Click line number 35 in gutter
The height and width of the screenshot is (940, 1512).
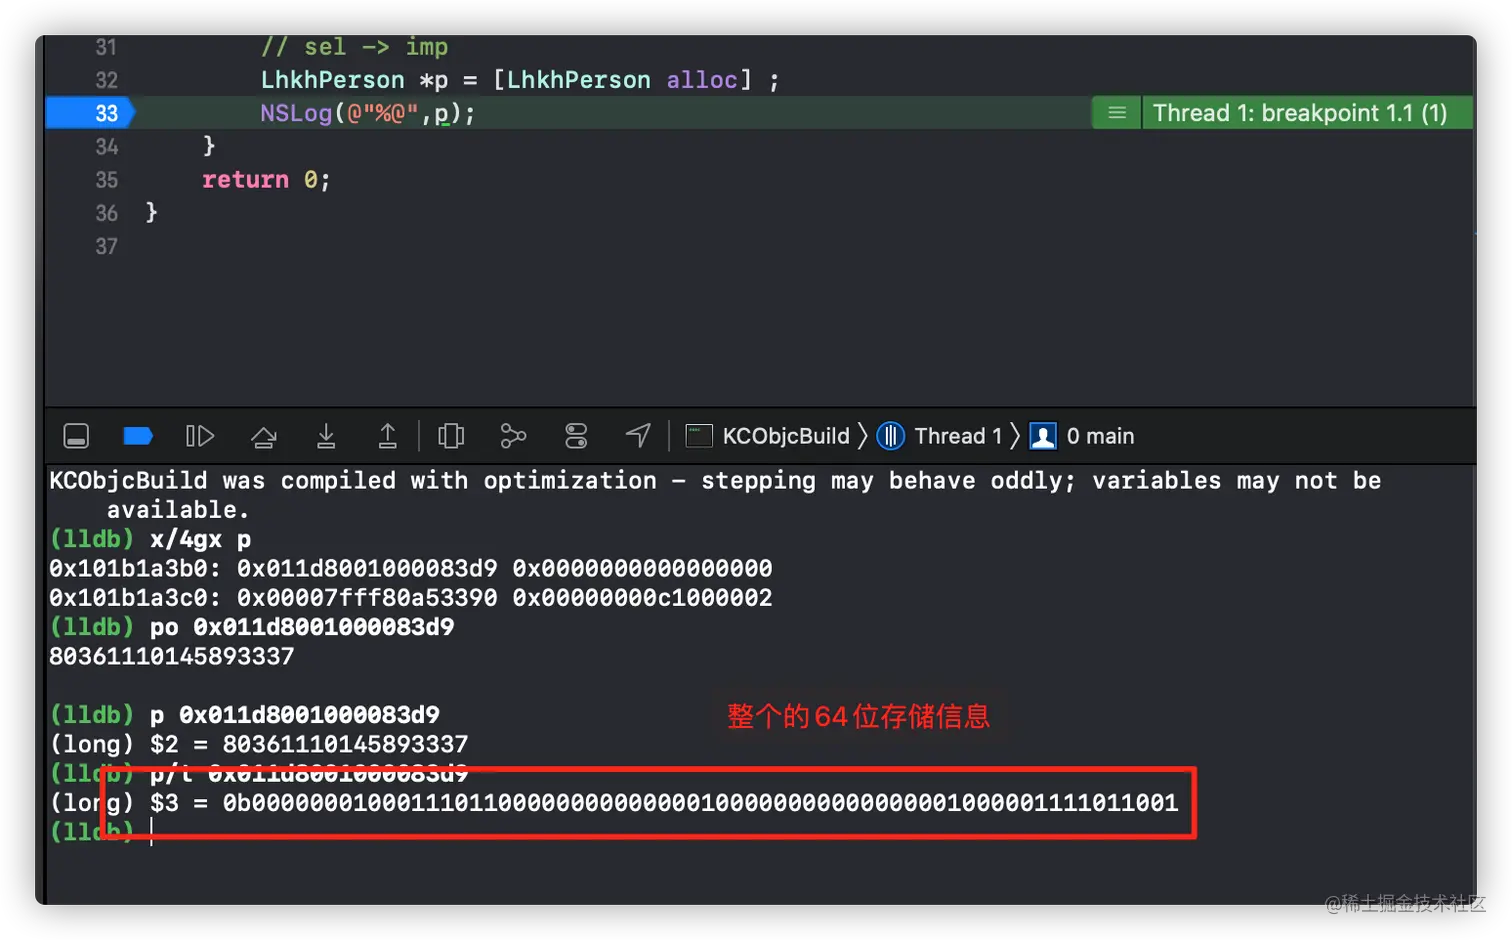point(106,180)
